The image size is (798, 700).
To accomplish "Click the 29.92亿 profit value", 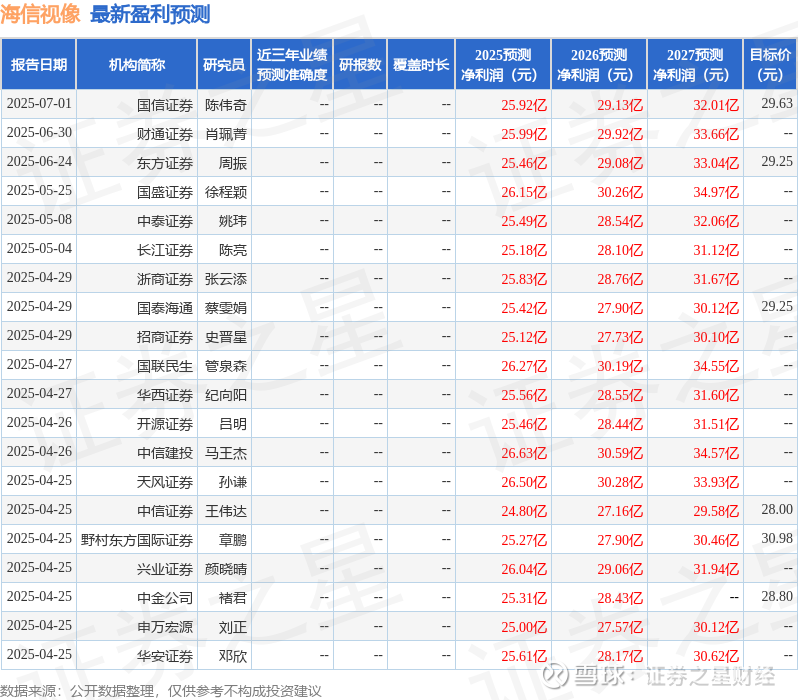I will pyautogui.click(x=620, y=134).
